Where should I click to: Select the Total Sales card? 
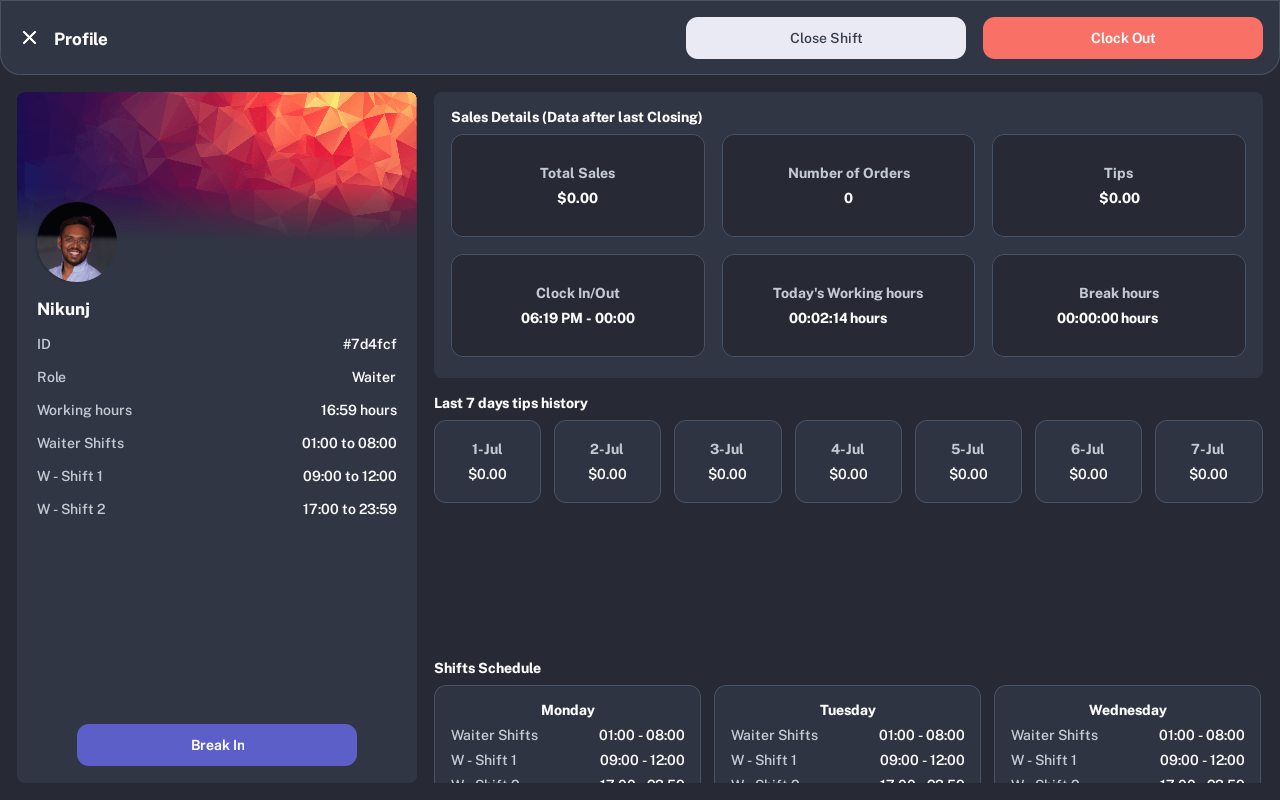(x=578, y=186)
